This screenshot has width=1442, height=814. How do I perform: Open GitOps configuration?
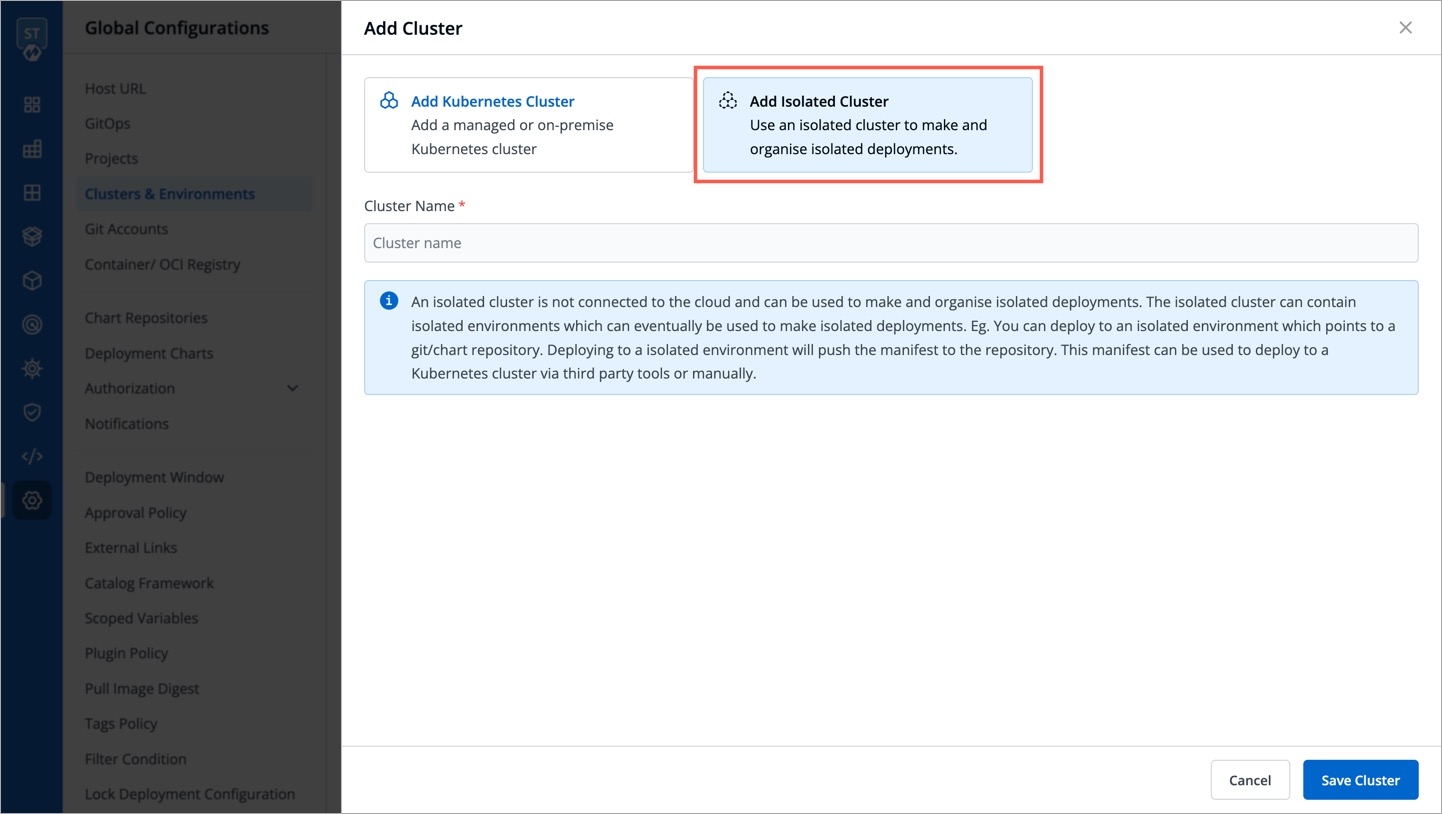(x=107, y=123)
